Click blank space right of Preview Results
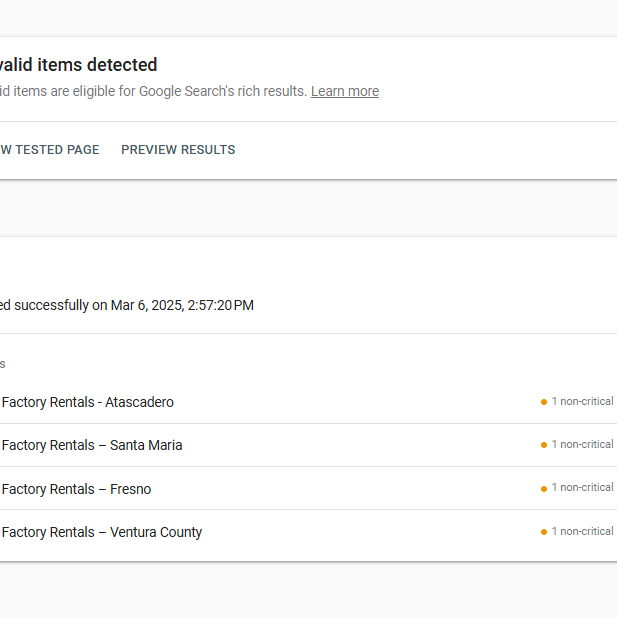Screen dimensions: 617x617 420,150
